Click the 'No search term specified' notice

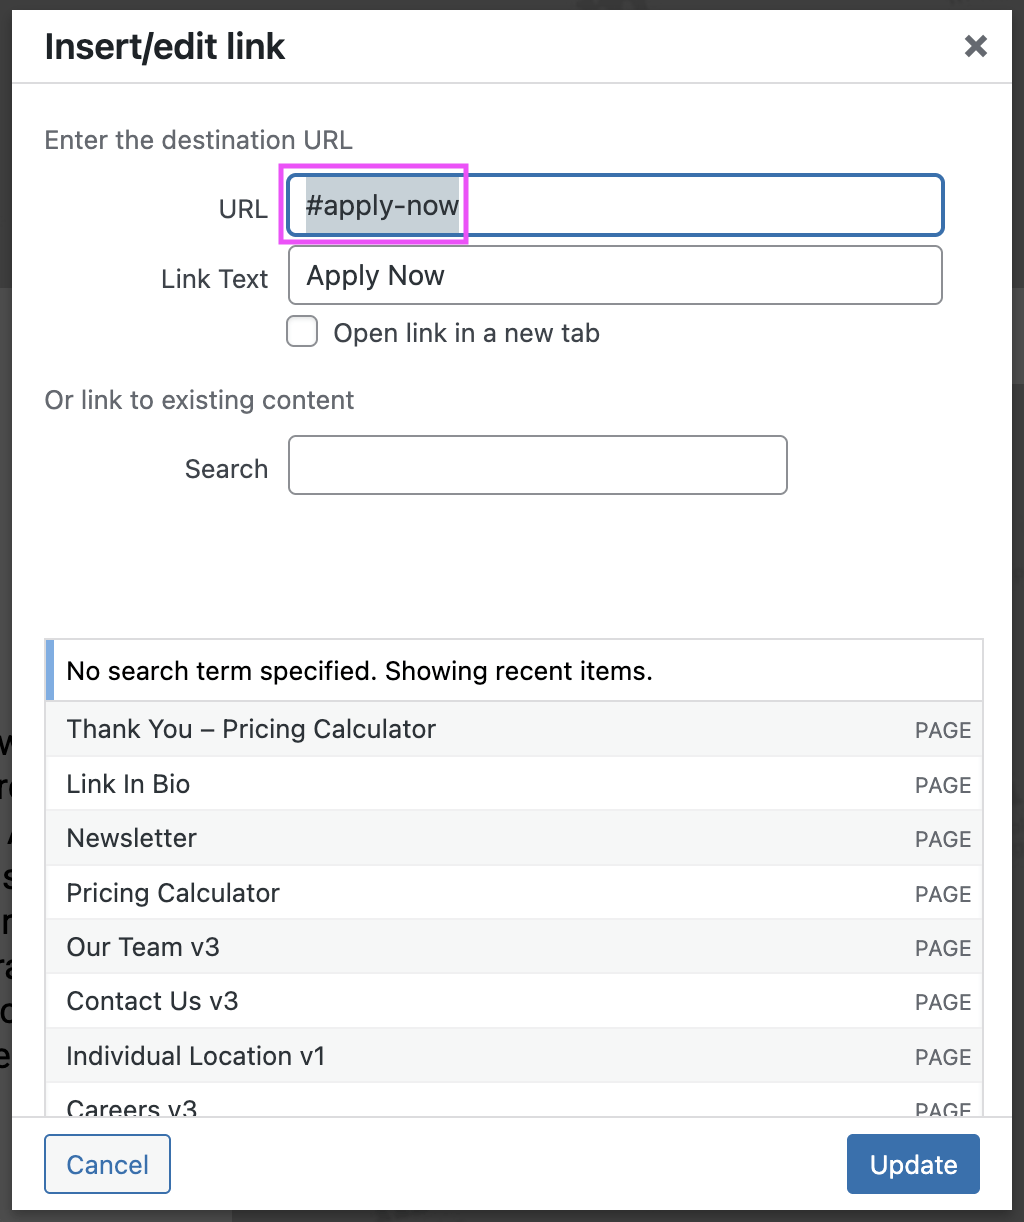click(359, 671)
